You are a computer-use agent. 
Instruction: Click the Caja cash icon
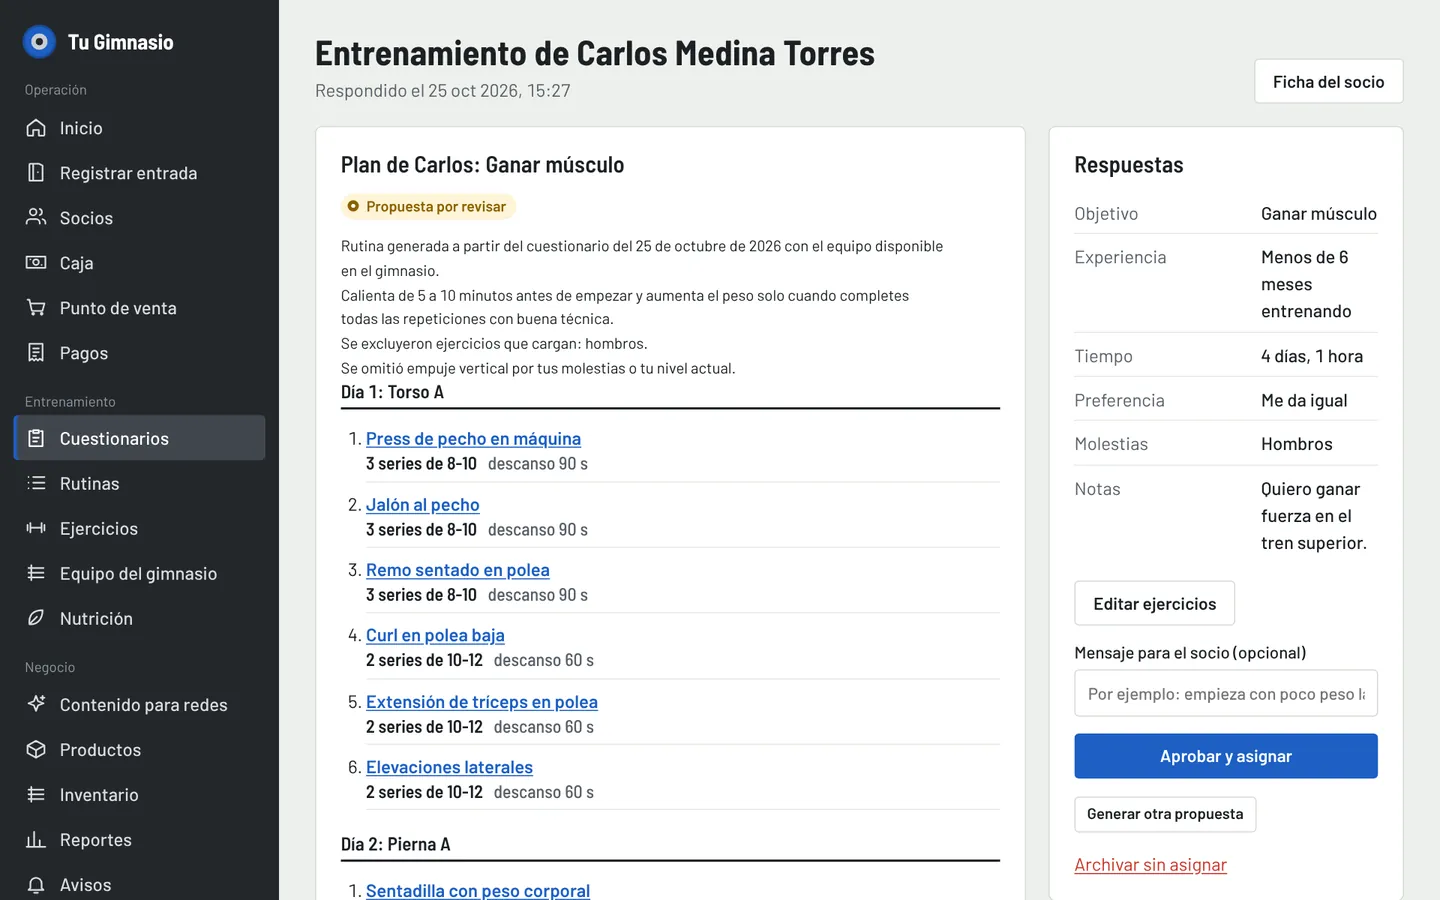pos(36,263)
